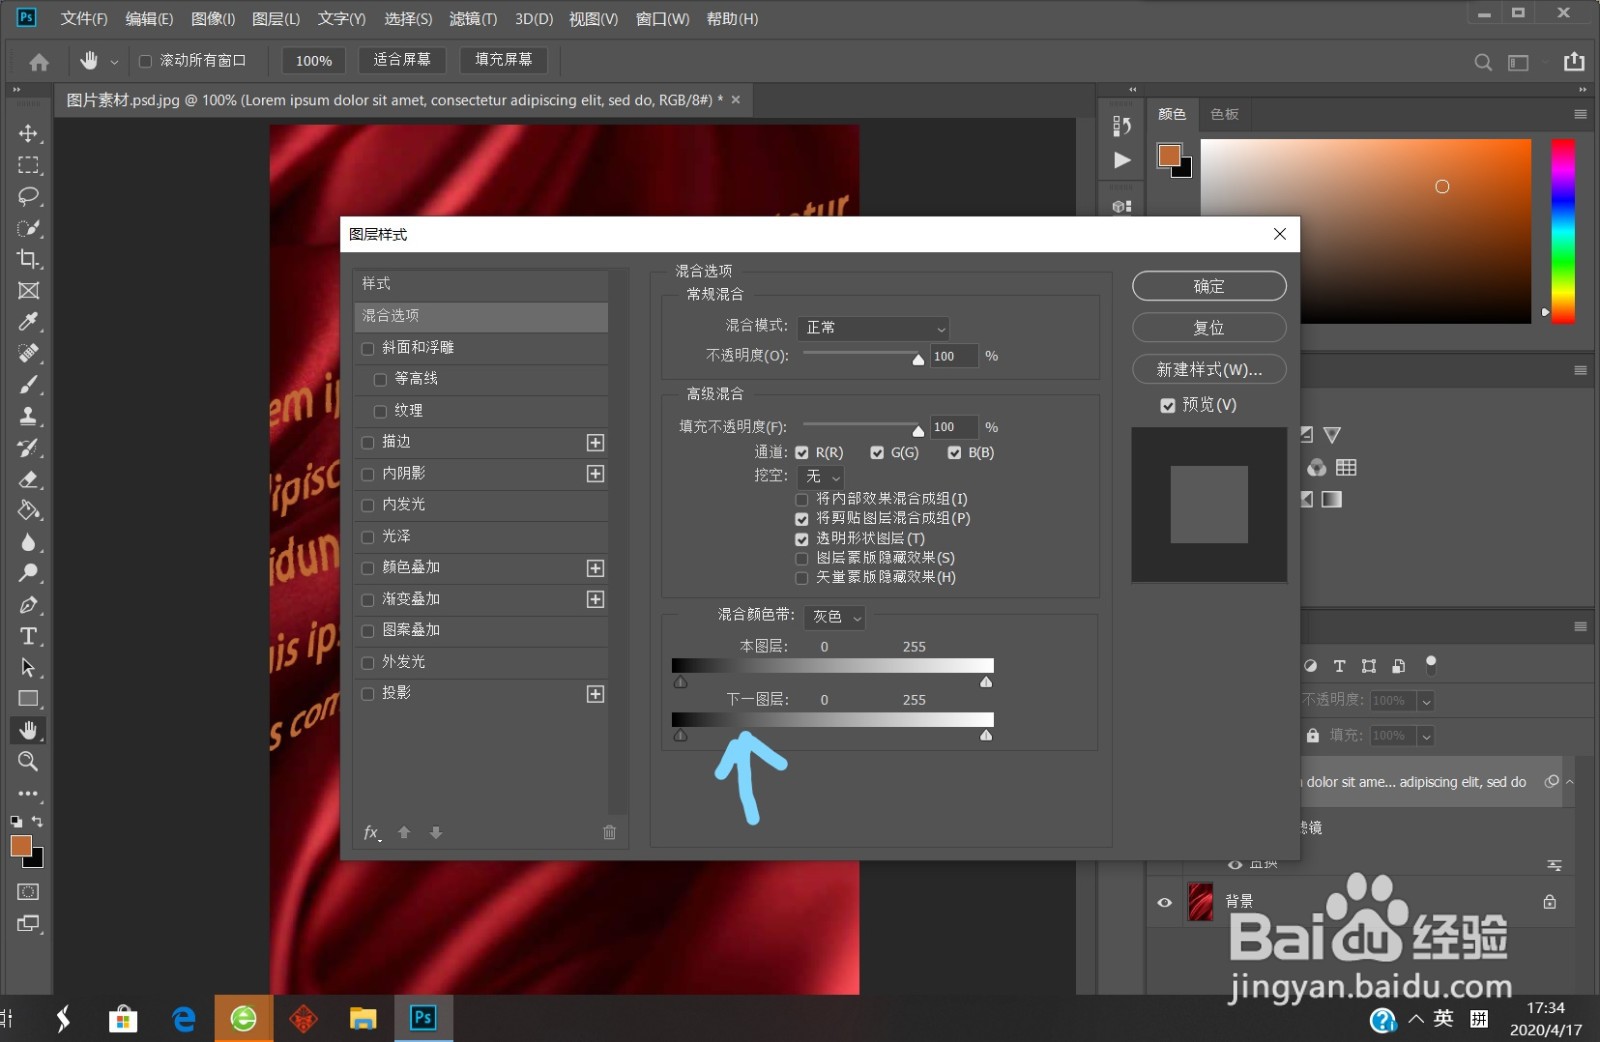Image resolution: width=1600 pixels, height=1042 pixels.
Task: Select the Eyedropper tool
Action: click(28, 322)
